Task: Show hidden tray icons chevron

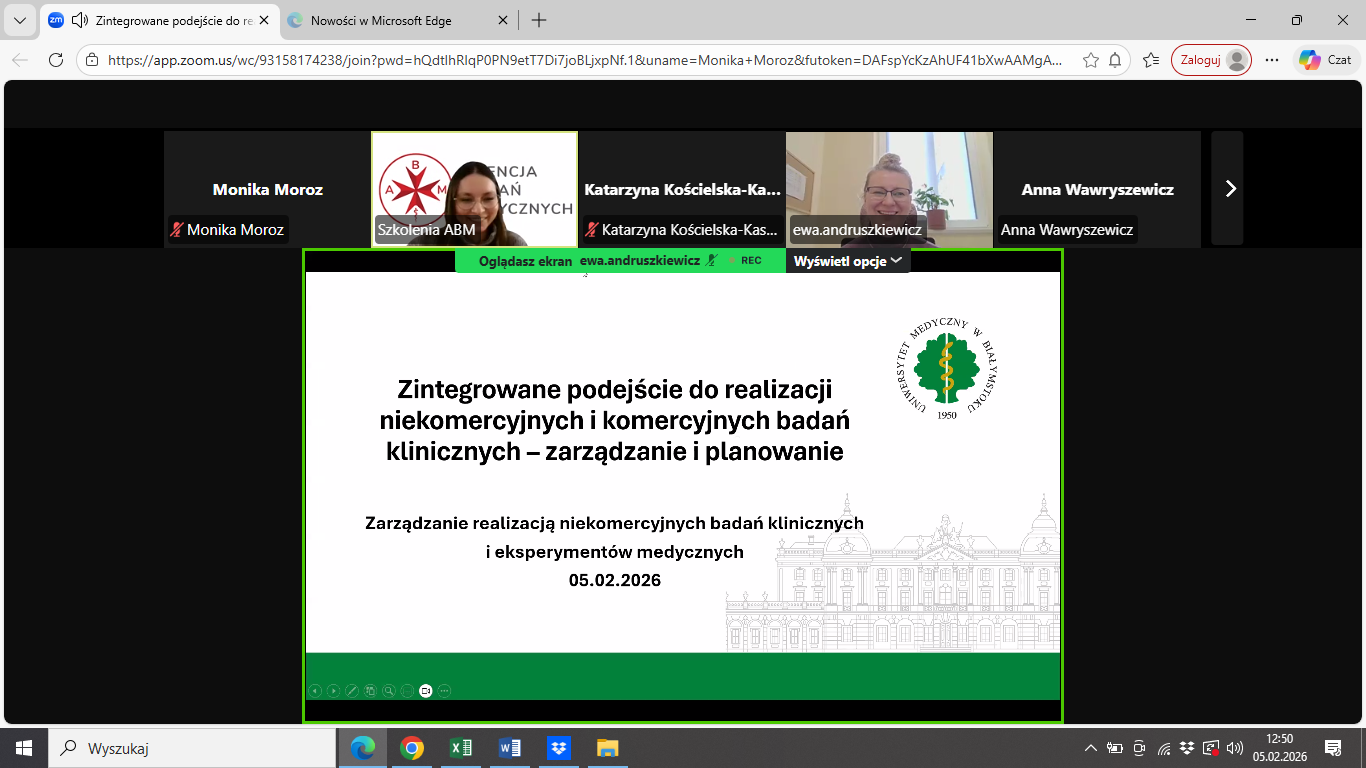Action: click(1091, 748)
